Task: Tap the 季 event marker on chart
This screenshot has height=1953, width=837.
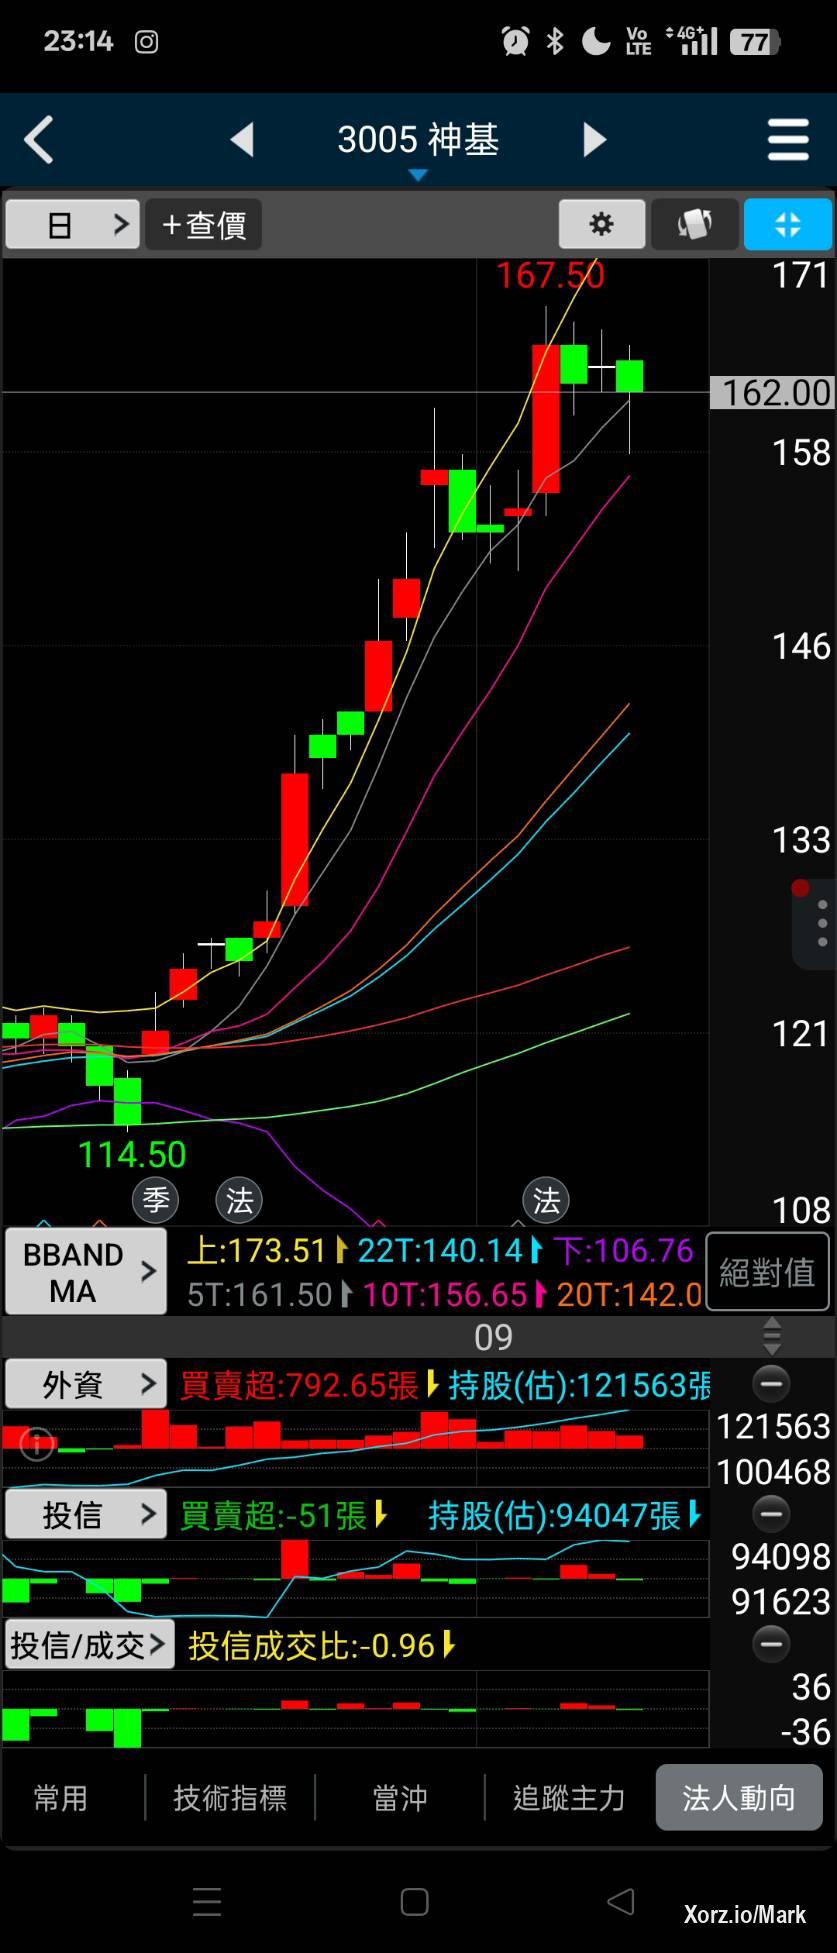Action: pyautogui.click(x=156, y=1199)
